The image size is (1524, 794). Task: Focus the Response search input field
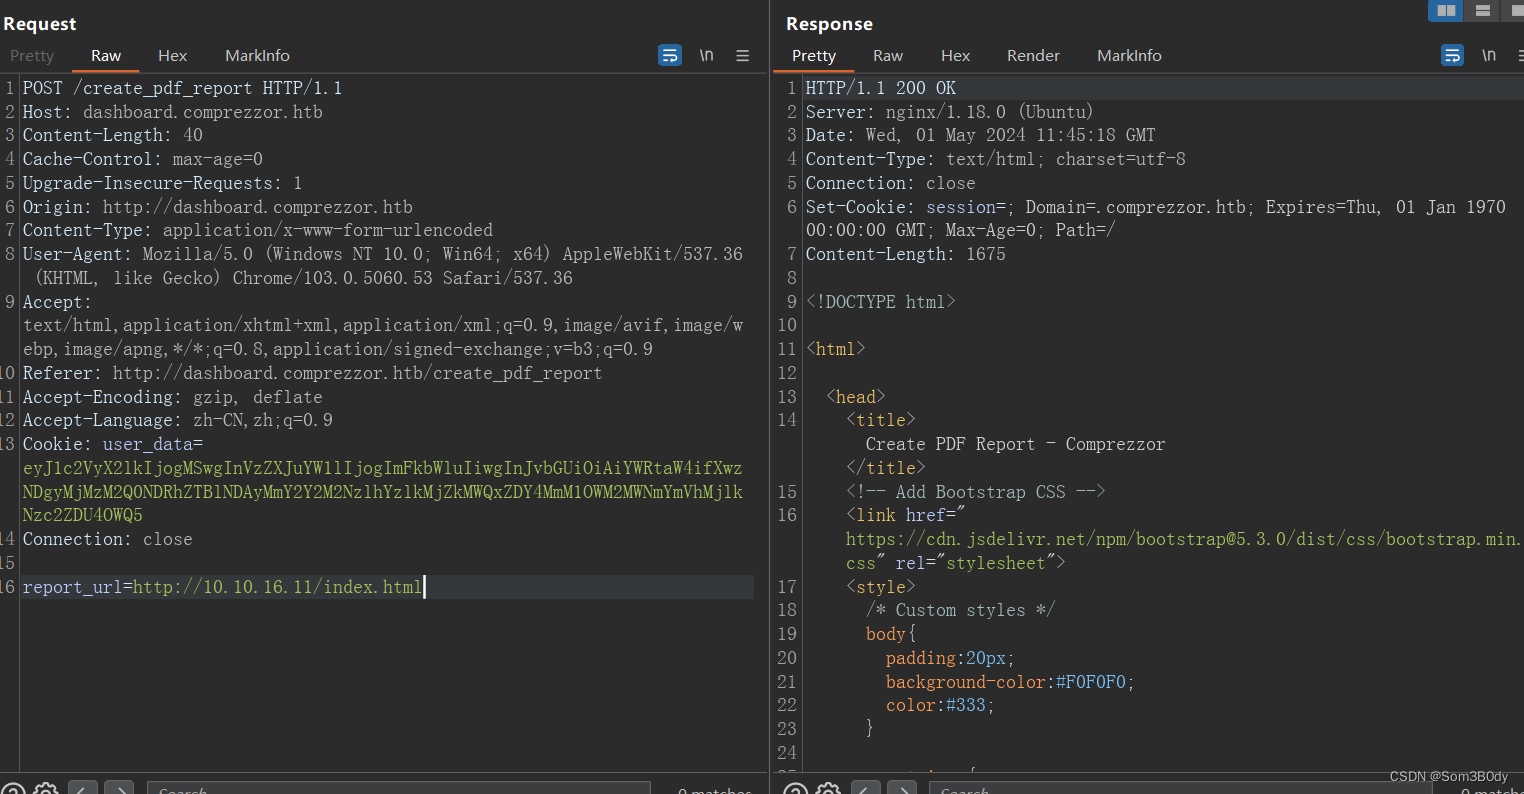[x=1180, y=788]
